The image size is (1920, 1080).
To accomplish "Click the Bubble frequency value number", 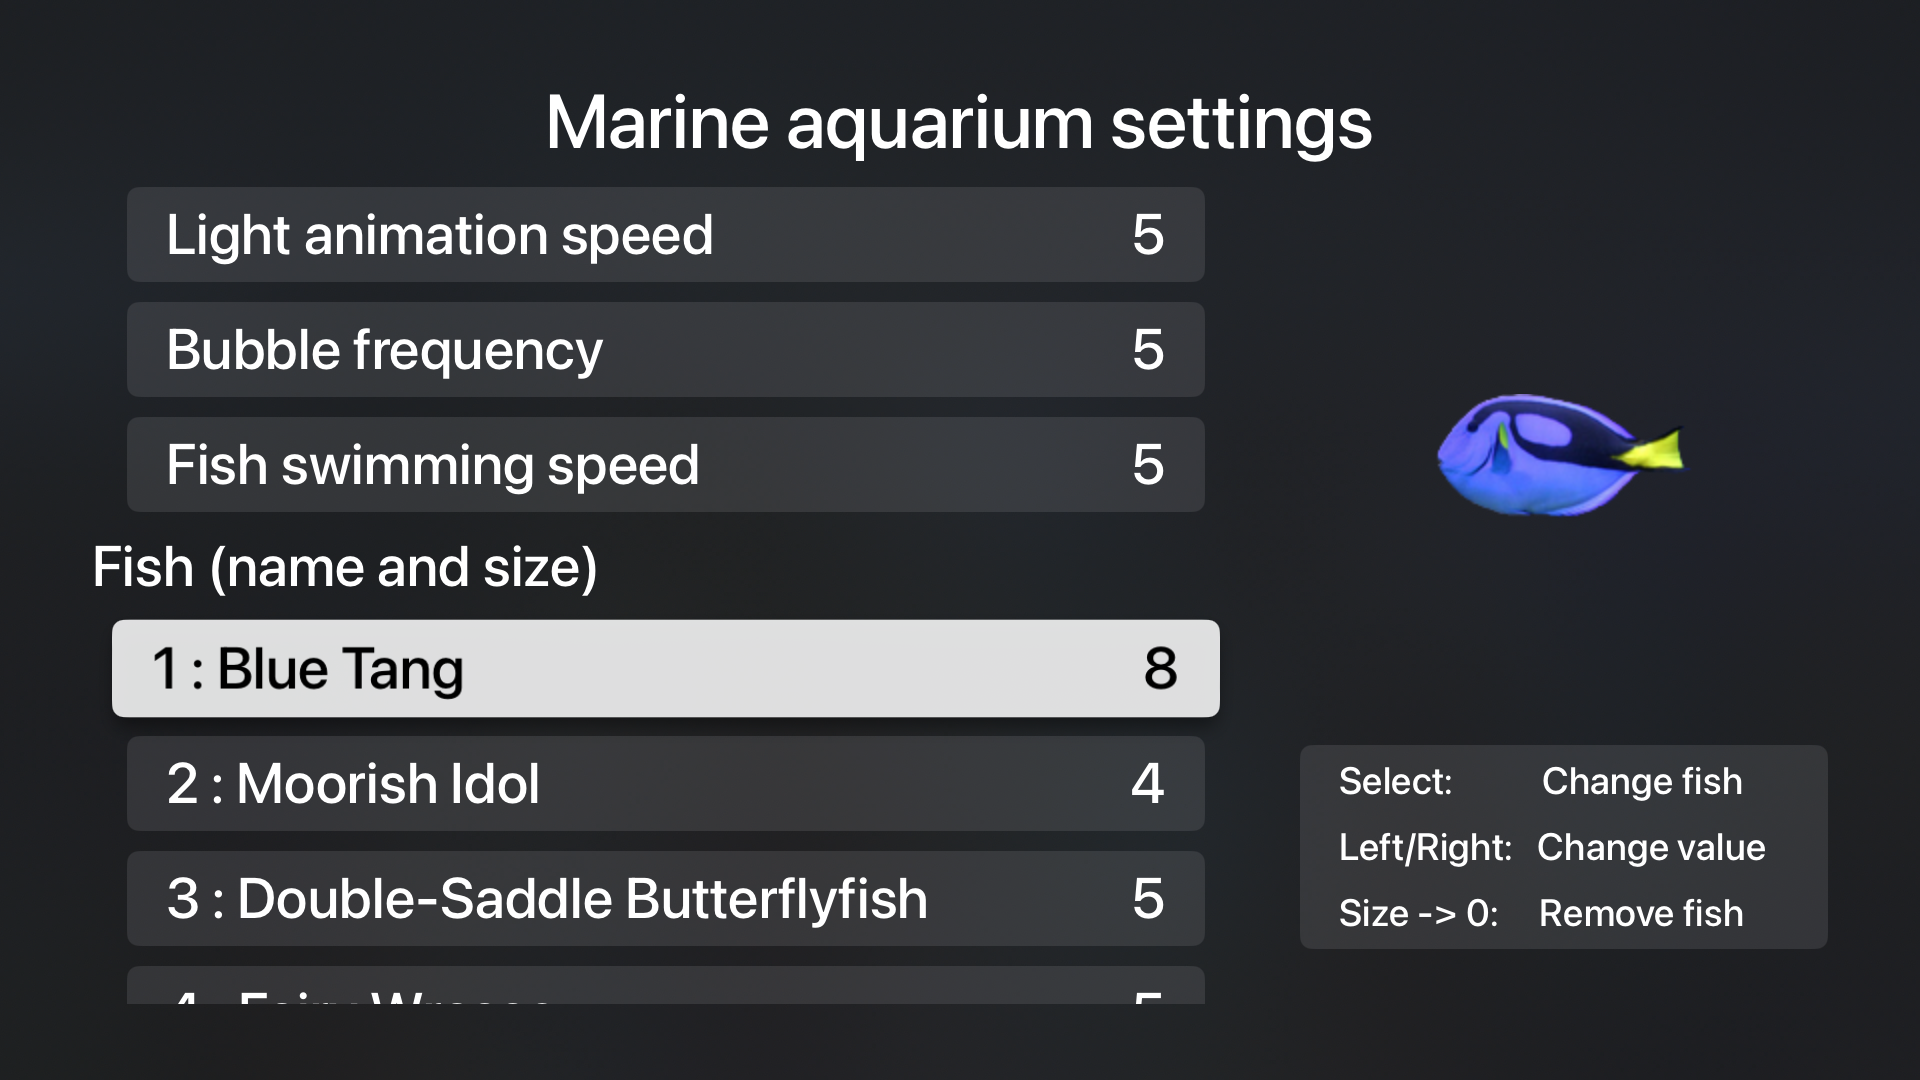I will (x=1148, y=350).
